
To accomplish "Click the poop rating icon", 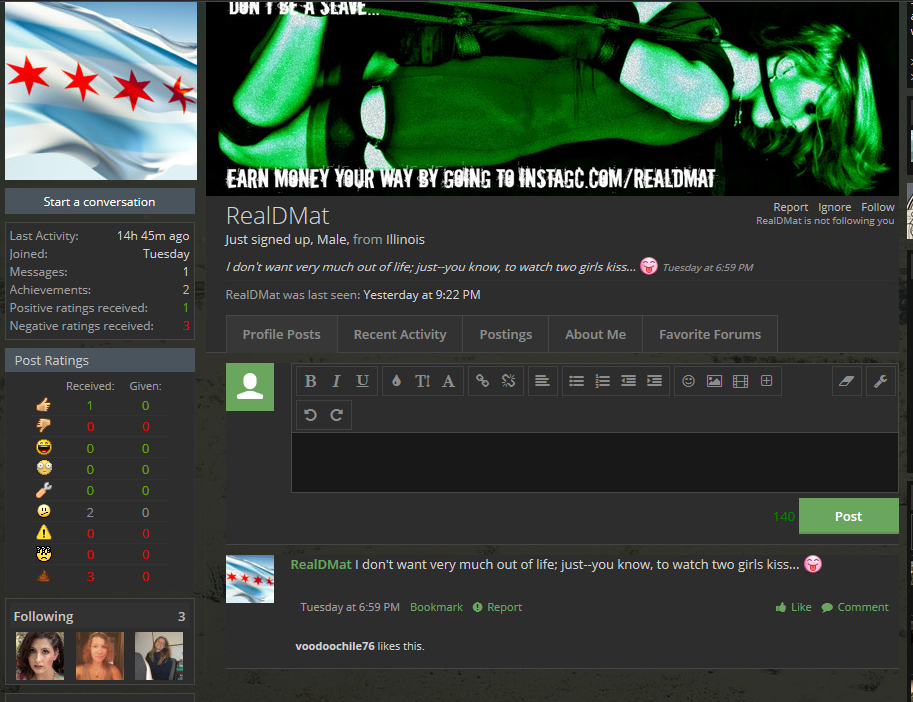I will pos(44,576).
